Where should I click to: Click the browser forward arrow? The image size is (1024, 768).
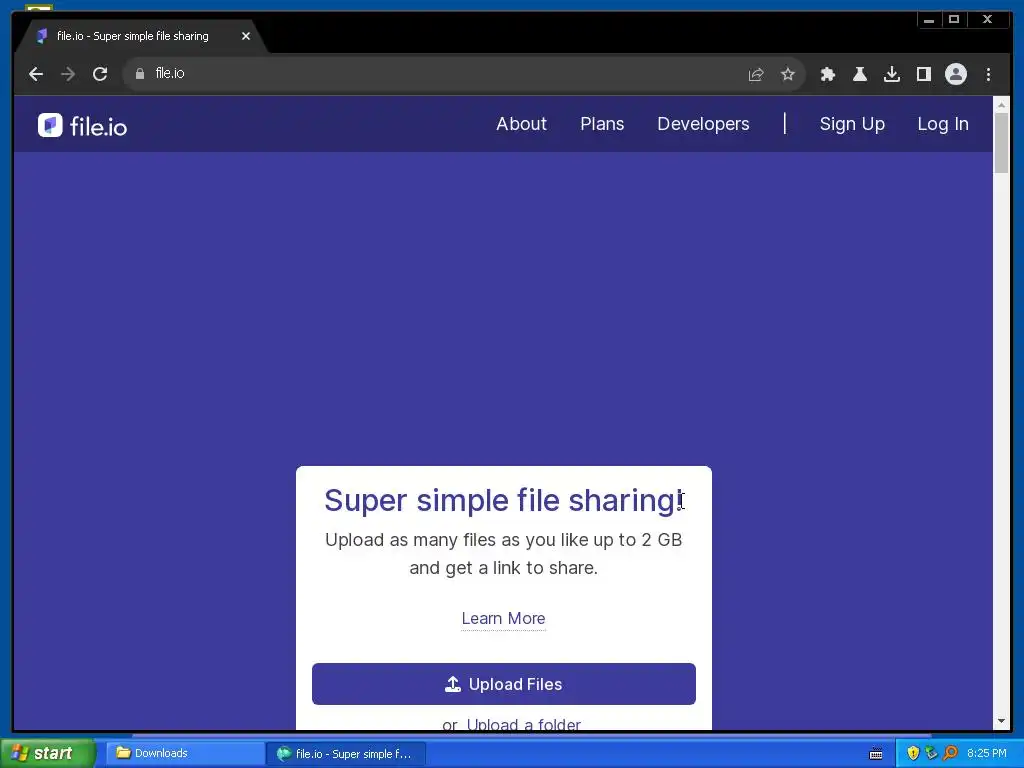68,74
